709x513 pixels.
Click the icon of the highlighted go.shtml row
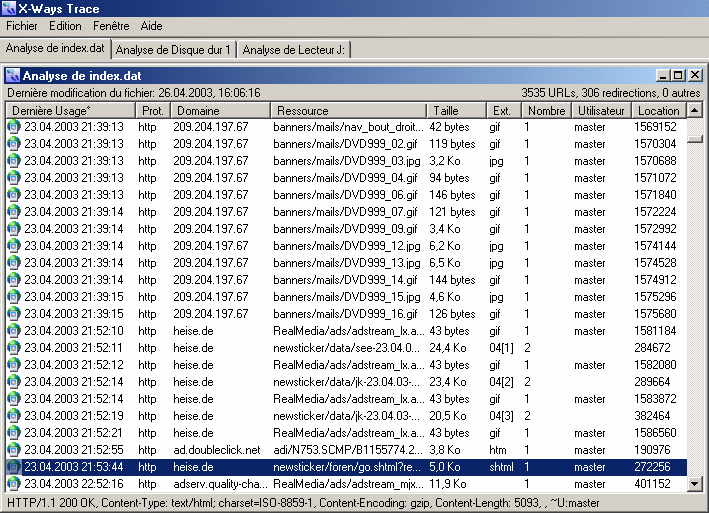click(x=13, y=467)
